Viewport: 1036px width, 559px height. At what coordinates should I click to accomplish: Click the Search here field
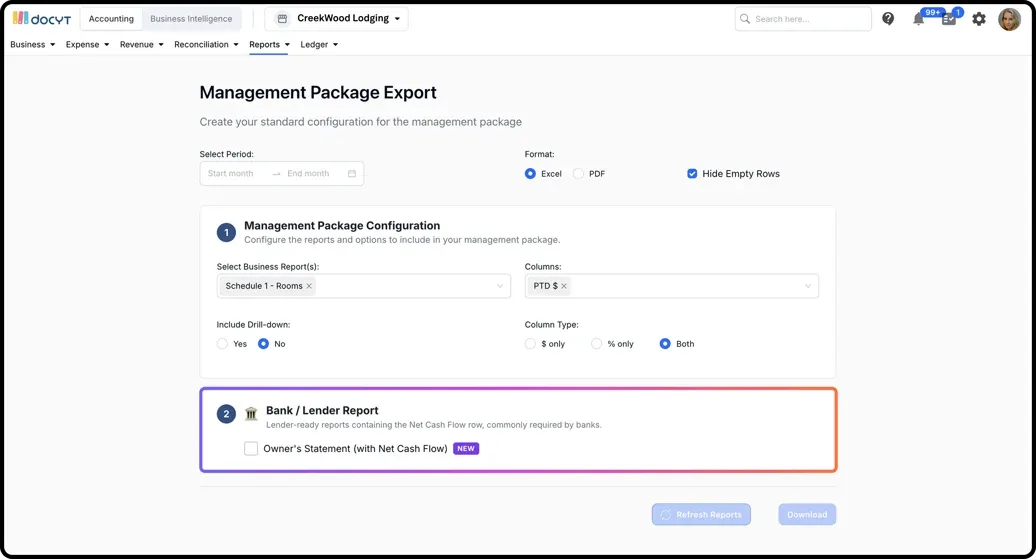(803, 19)
